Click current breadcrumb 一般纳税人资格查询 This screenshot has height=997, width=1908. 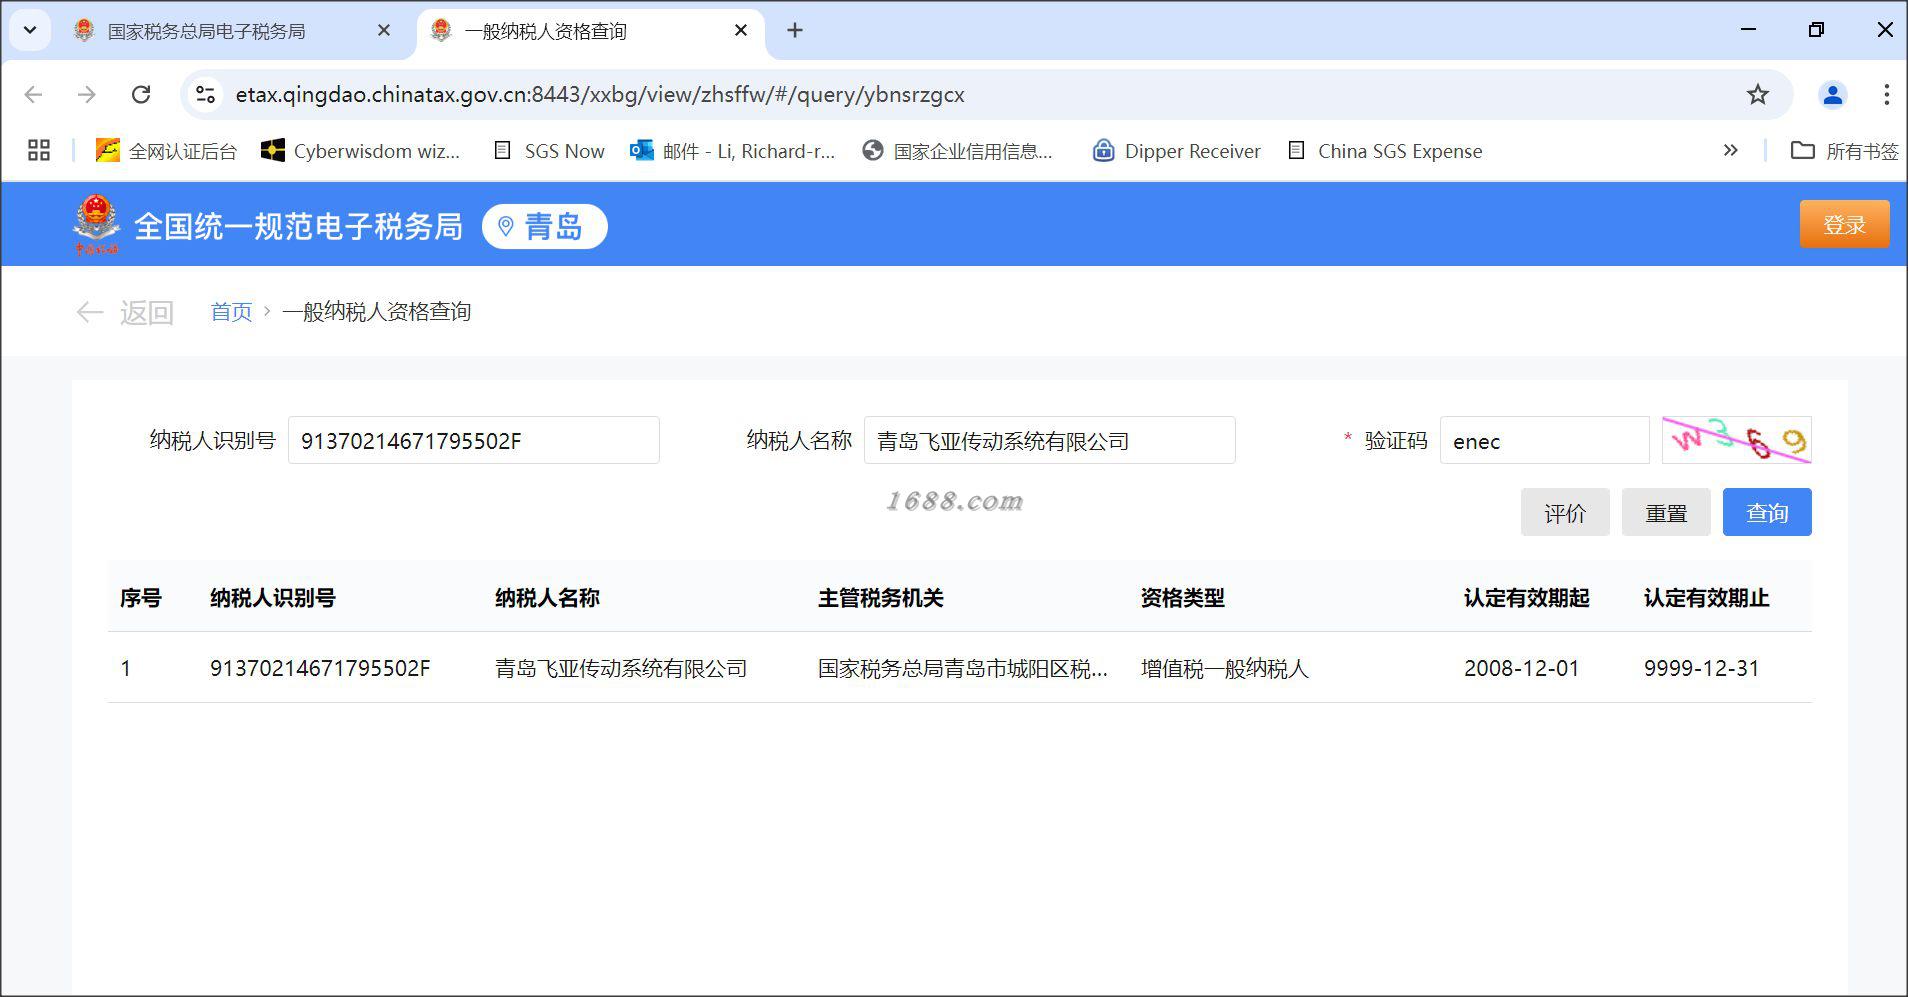[x=376, y=312]
